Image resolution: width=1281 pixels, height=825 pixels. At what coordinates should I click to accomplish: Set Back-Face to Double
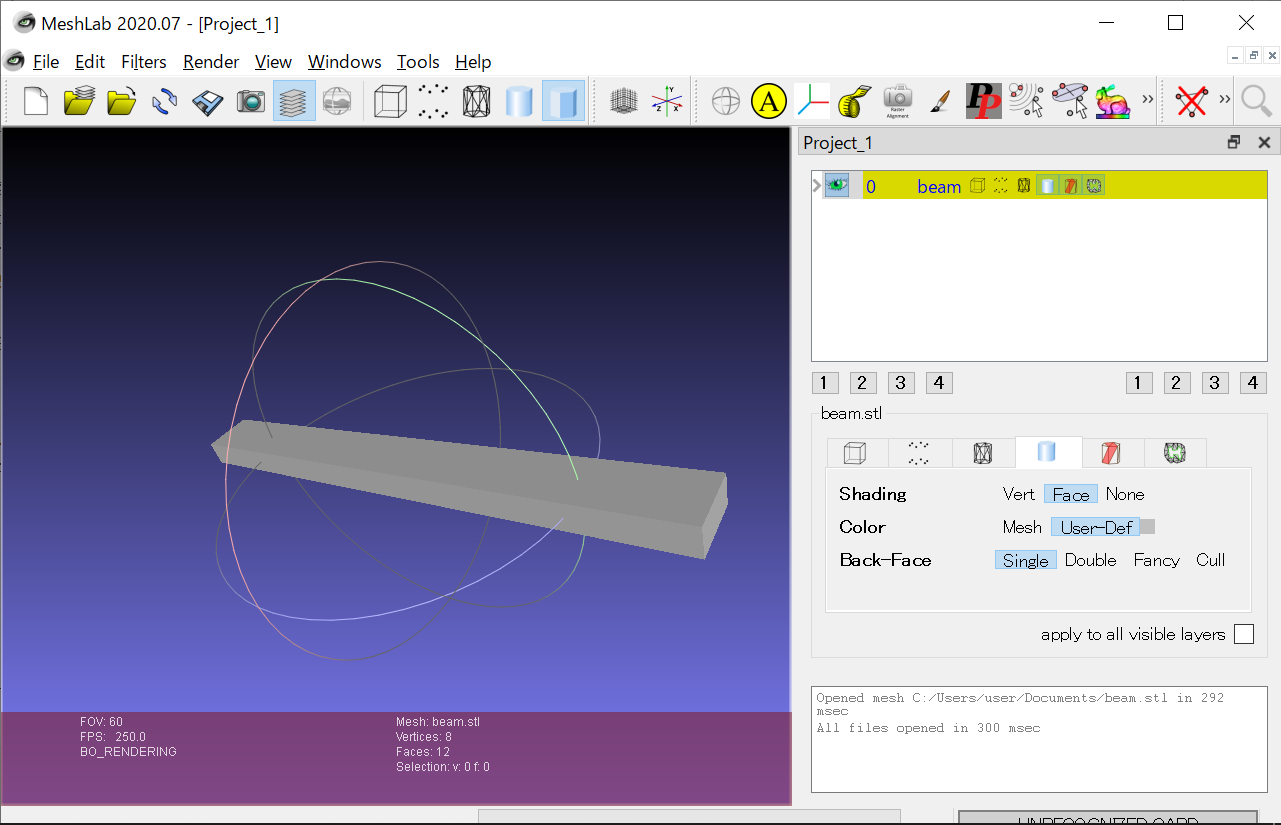[1090, 560]
